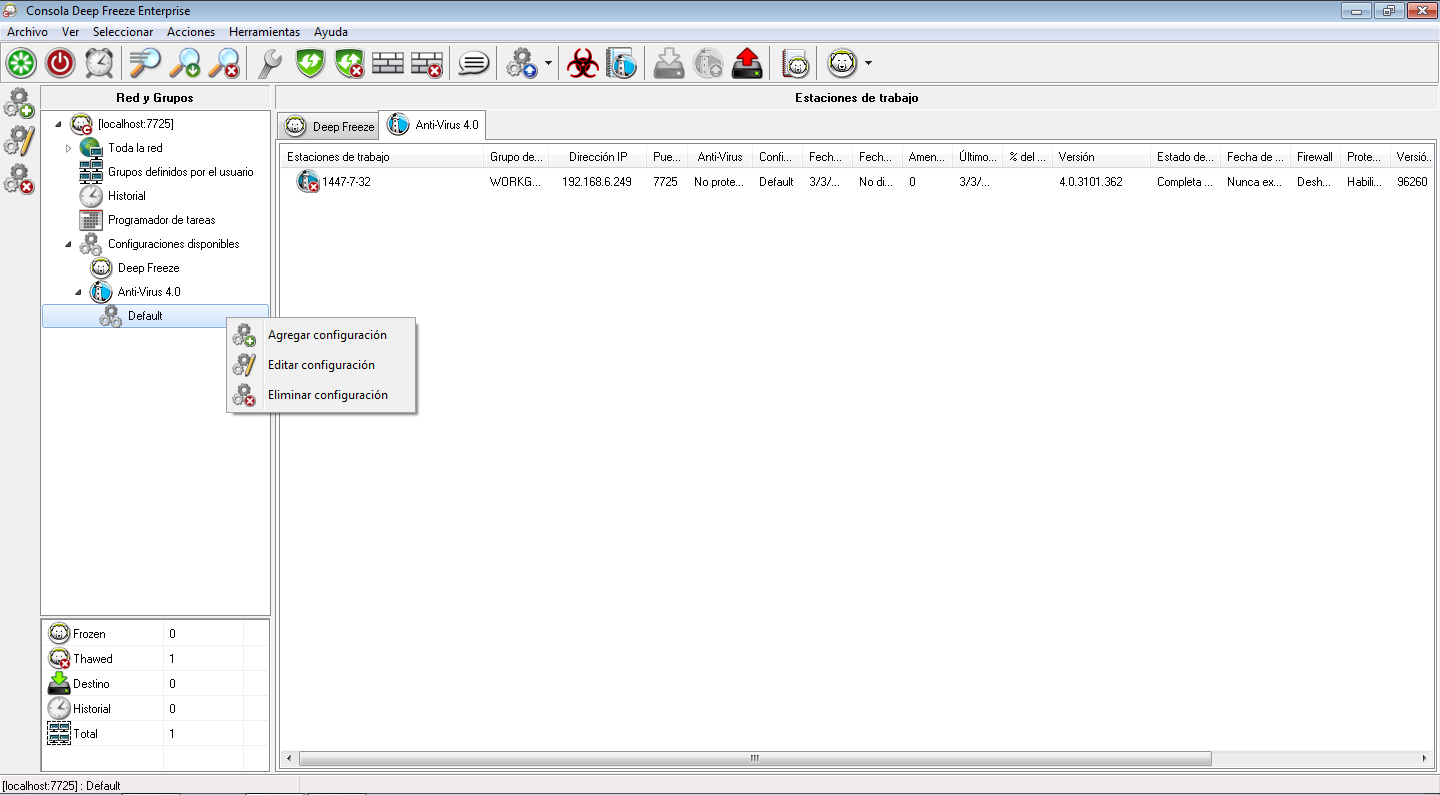Image resolution: width=1440 pixels, height=795 pixels.
Task: Select Programador de tareas tree item
Action: click(162, 220)
